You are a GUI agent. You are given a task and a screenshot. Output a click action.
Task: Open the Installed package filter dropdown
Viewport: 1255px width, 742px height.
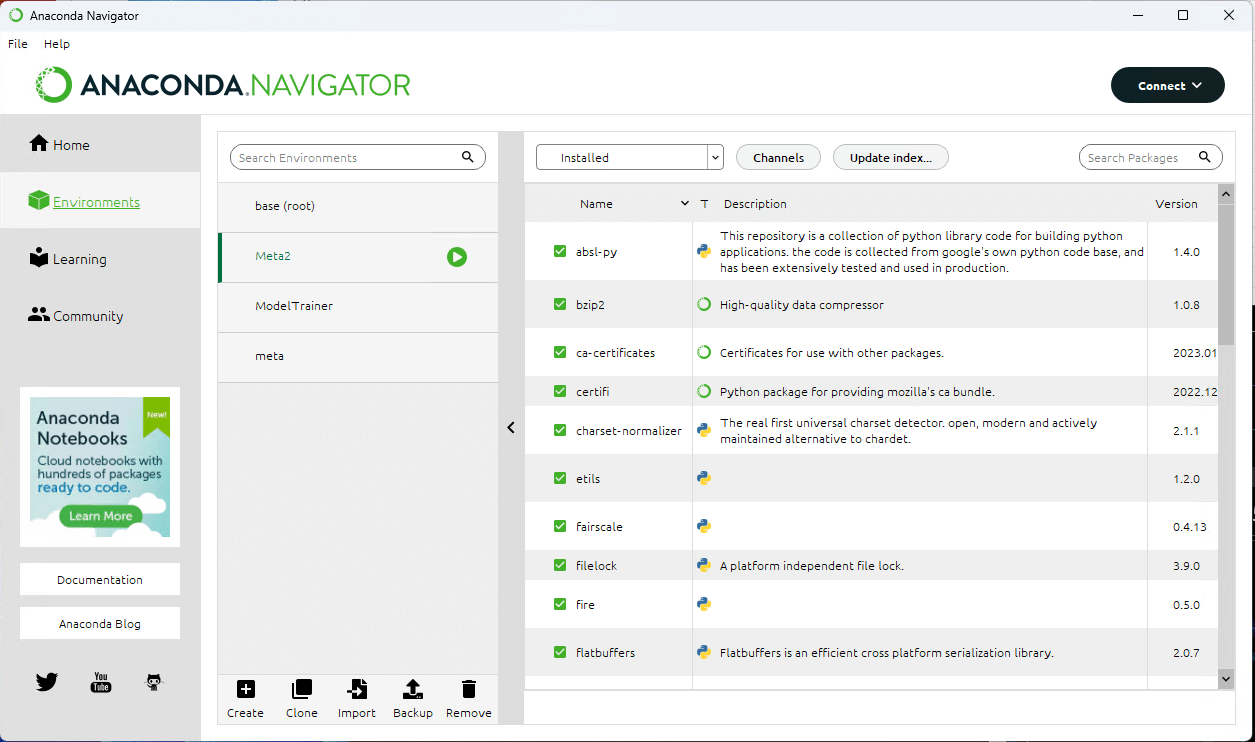point(630,157)
